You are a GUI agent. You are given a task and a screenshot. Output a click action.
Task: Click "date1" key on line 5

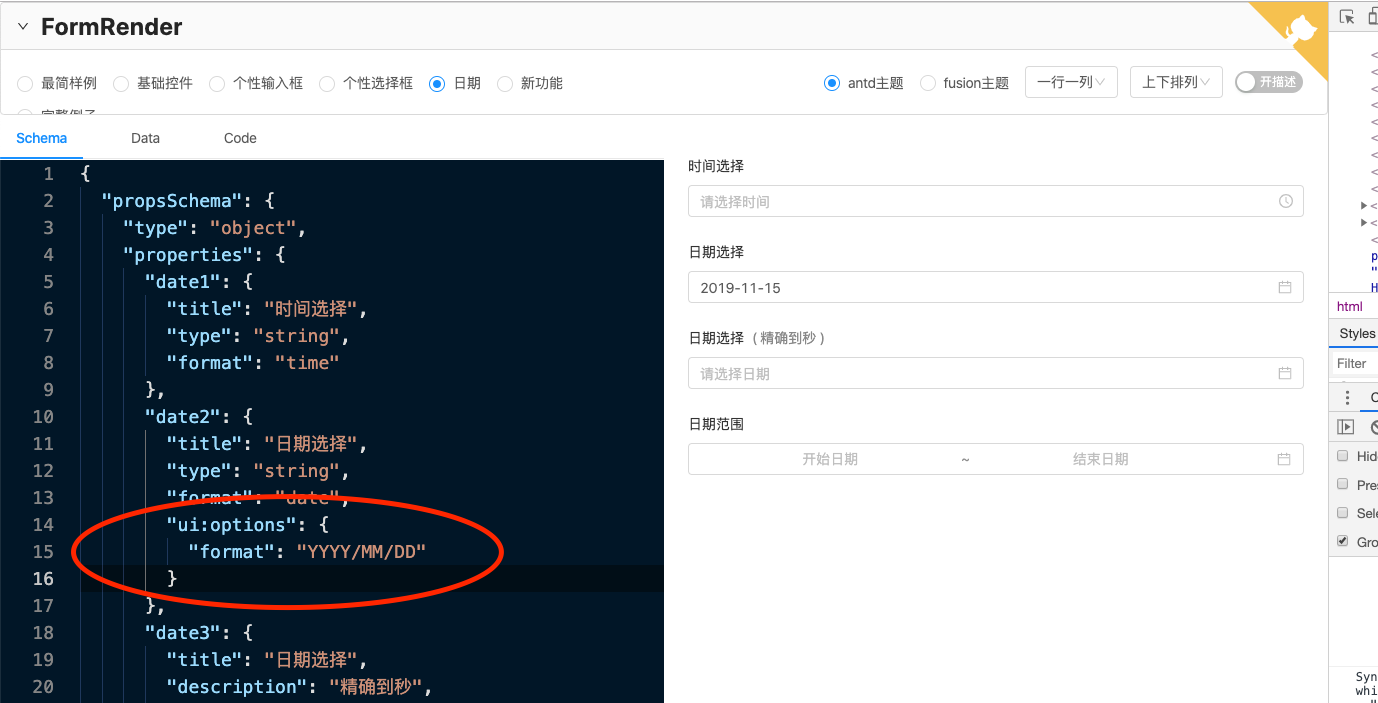(183, 282)
